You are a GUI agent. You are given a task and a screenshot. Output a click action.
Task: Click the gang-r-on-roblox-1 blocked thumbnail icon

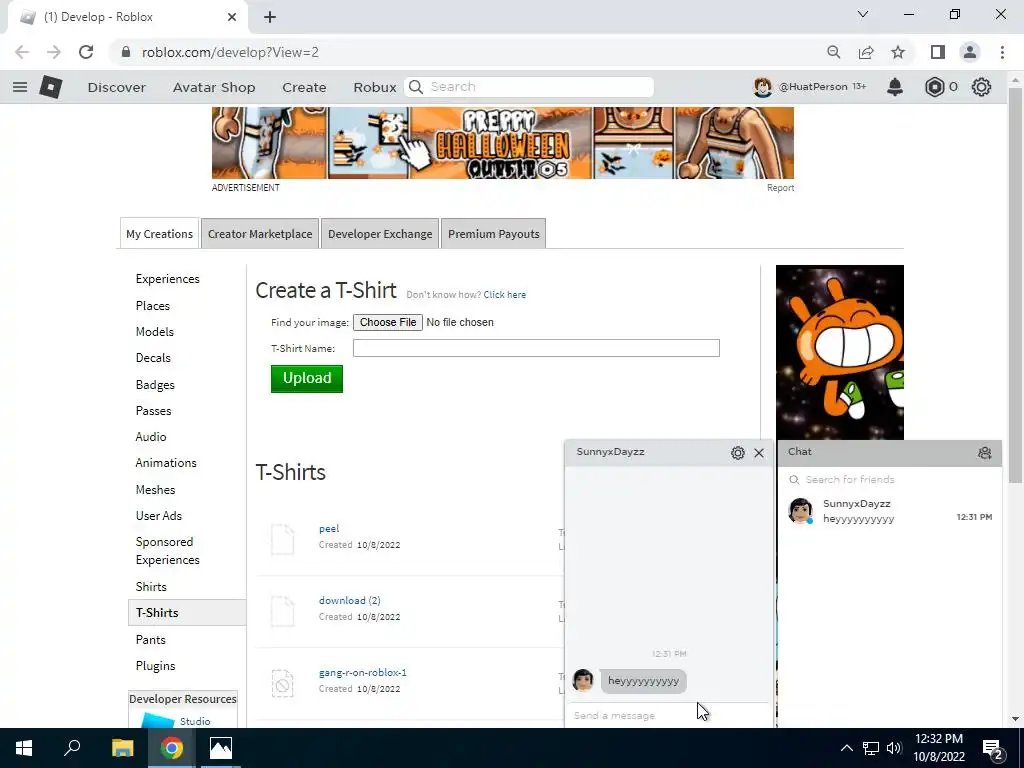[283, 683]
